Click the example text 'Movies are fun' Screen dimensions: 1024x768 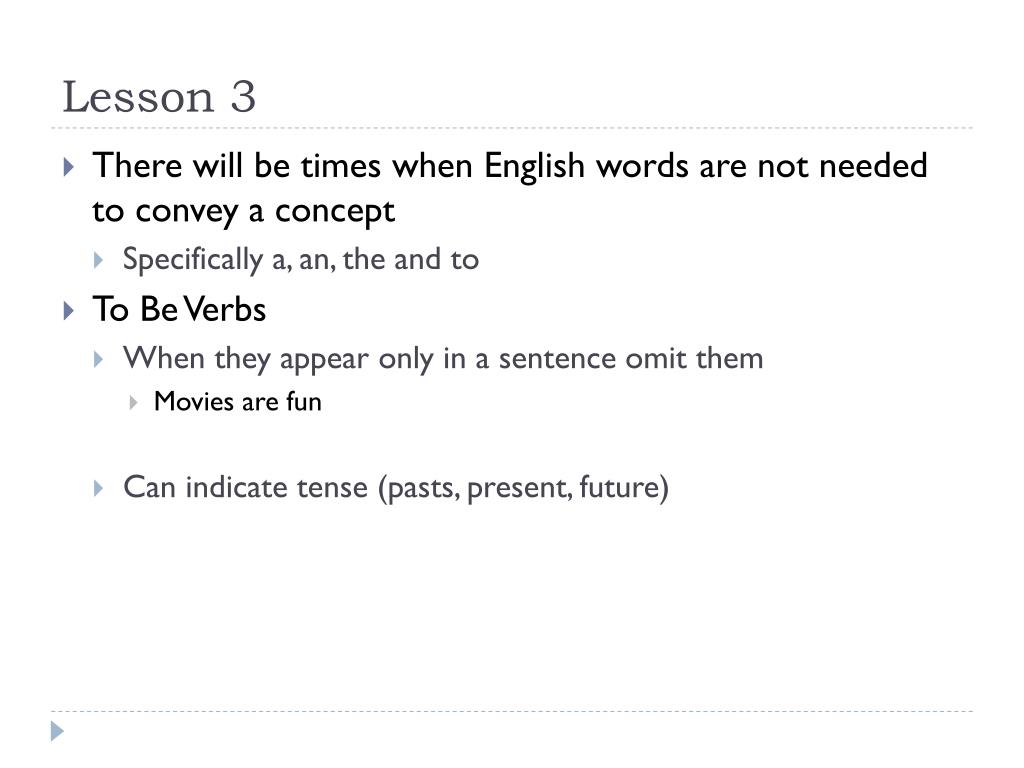click(238, 402)
